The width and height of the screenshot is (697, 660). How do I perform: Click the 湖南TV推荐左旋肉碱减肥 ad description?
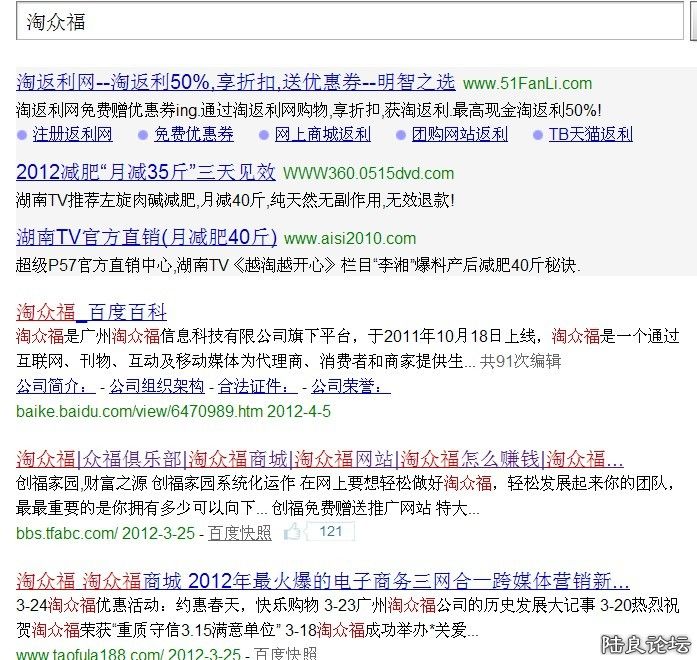[x=235, y=200]
